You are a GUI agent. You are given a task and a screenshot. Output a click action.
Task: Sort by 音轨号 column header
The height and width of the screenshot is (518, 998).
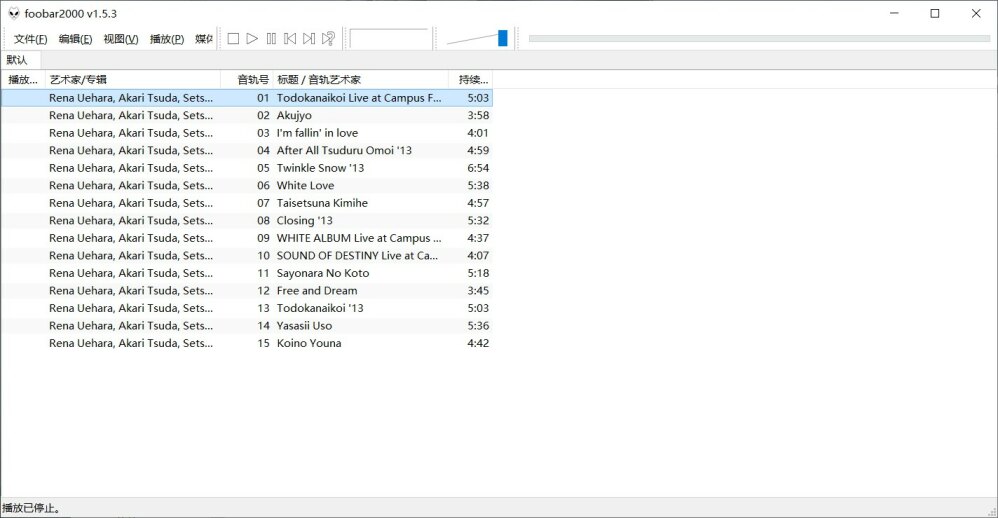(246, 80)
